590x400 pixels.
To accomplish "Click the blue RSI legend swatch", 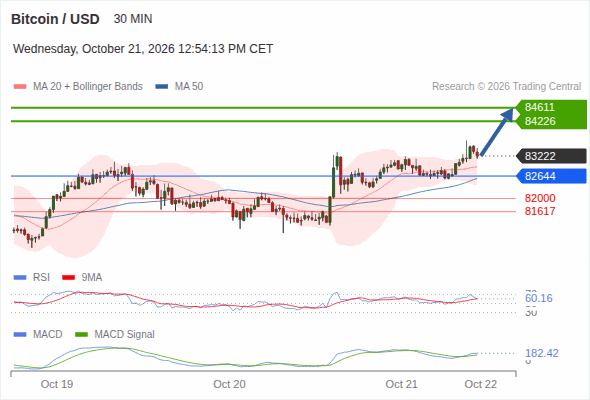I will pos(20,278).
